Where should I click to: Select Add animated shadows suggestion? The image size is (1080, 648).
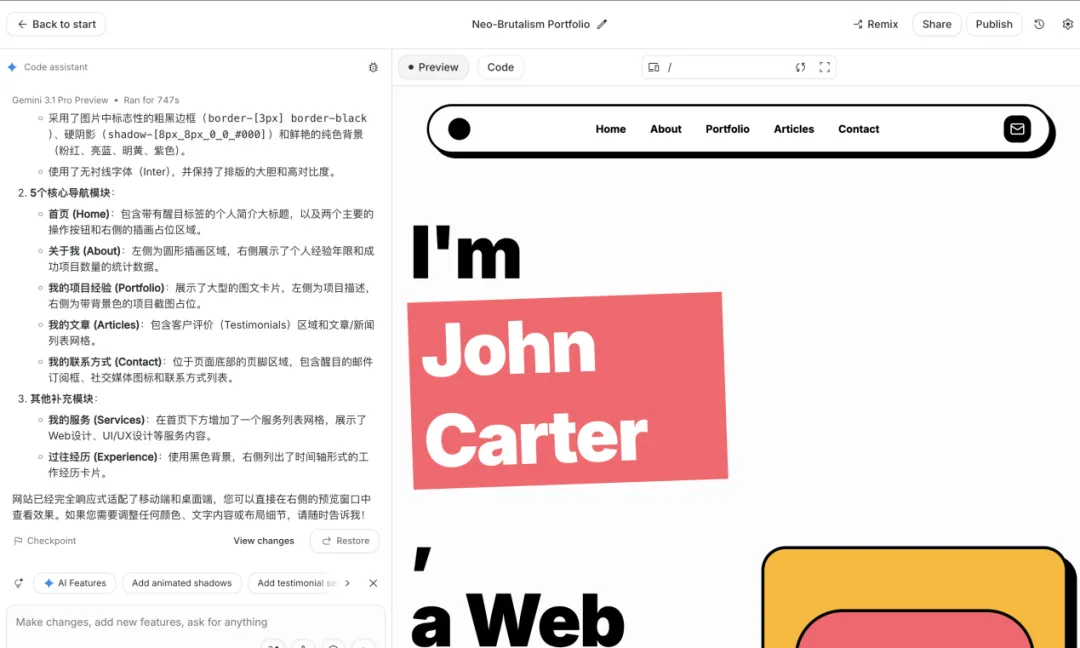(182, 583)
